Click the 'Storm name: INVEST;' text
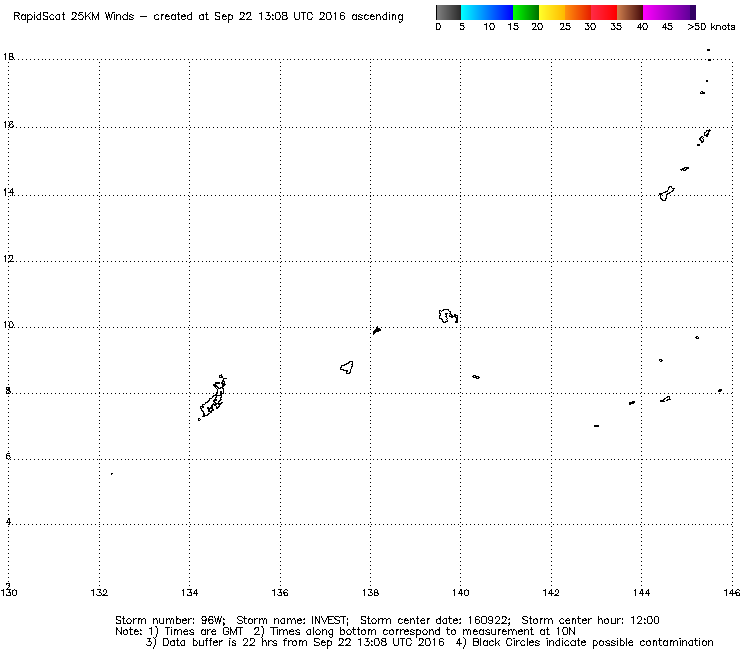This screenshot has width=740, height=650. (292, 620)
